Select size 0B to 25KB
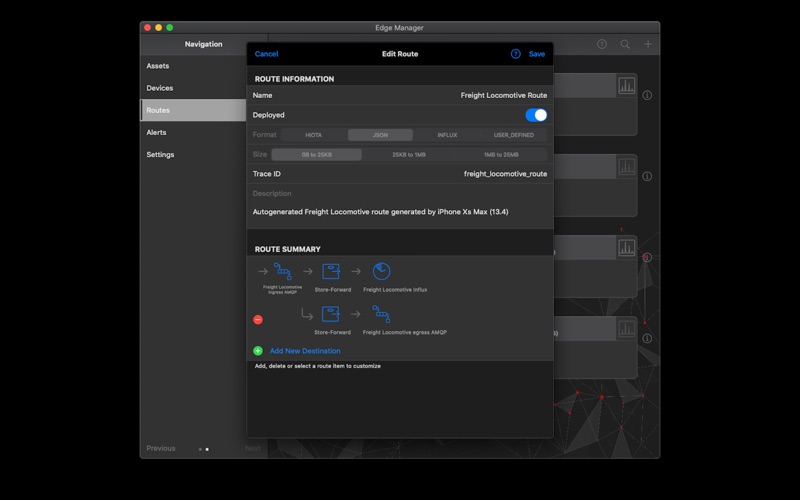Screen dimensions: 800x500 pyautogui.click(x=317, y=155)
